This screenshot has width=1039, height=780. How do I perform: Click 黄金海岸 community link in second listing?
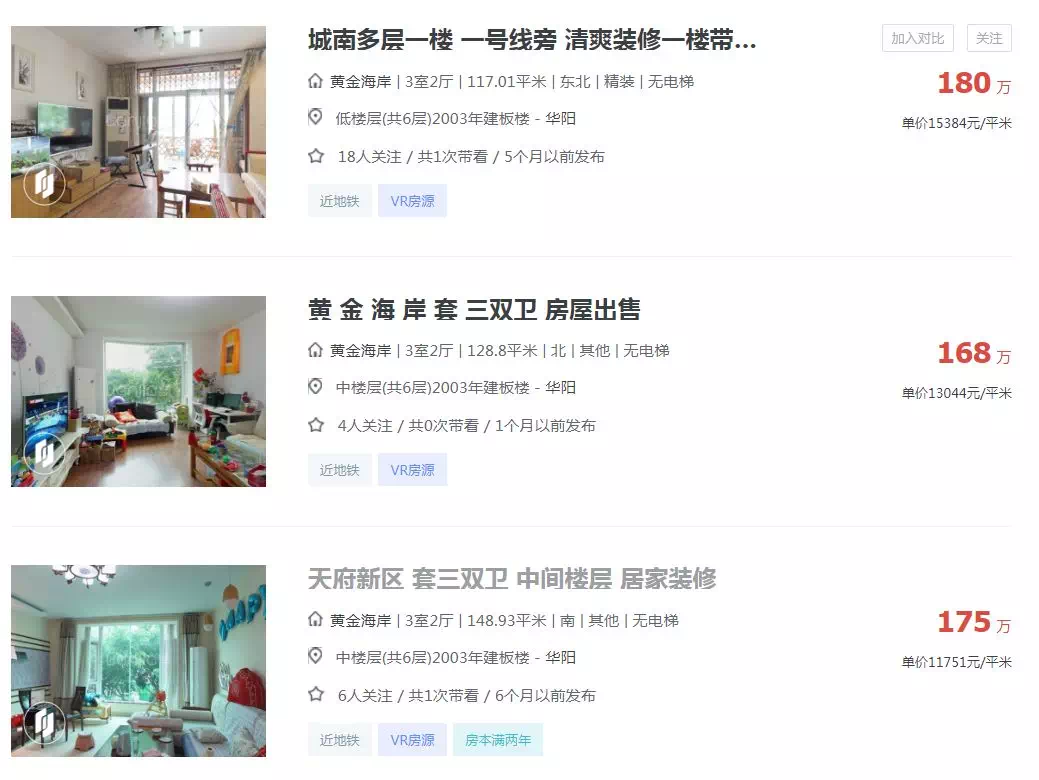[x=361, y=351]
